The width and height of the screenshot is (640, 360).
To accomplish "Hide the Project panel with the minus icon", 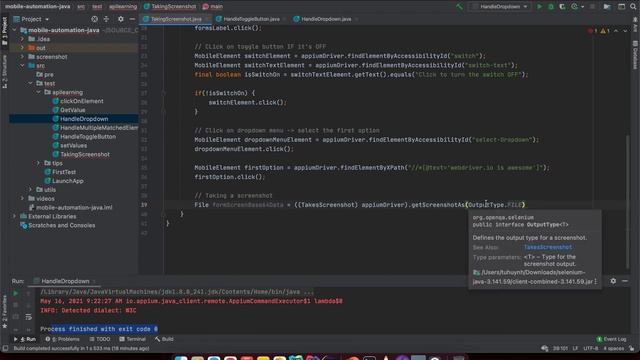I will point(132,19).
